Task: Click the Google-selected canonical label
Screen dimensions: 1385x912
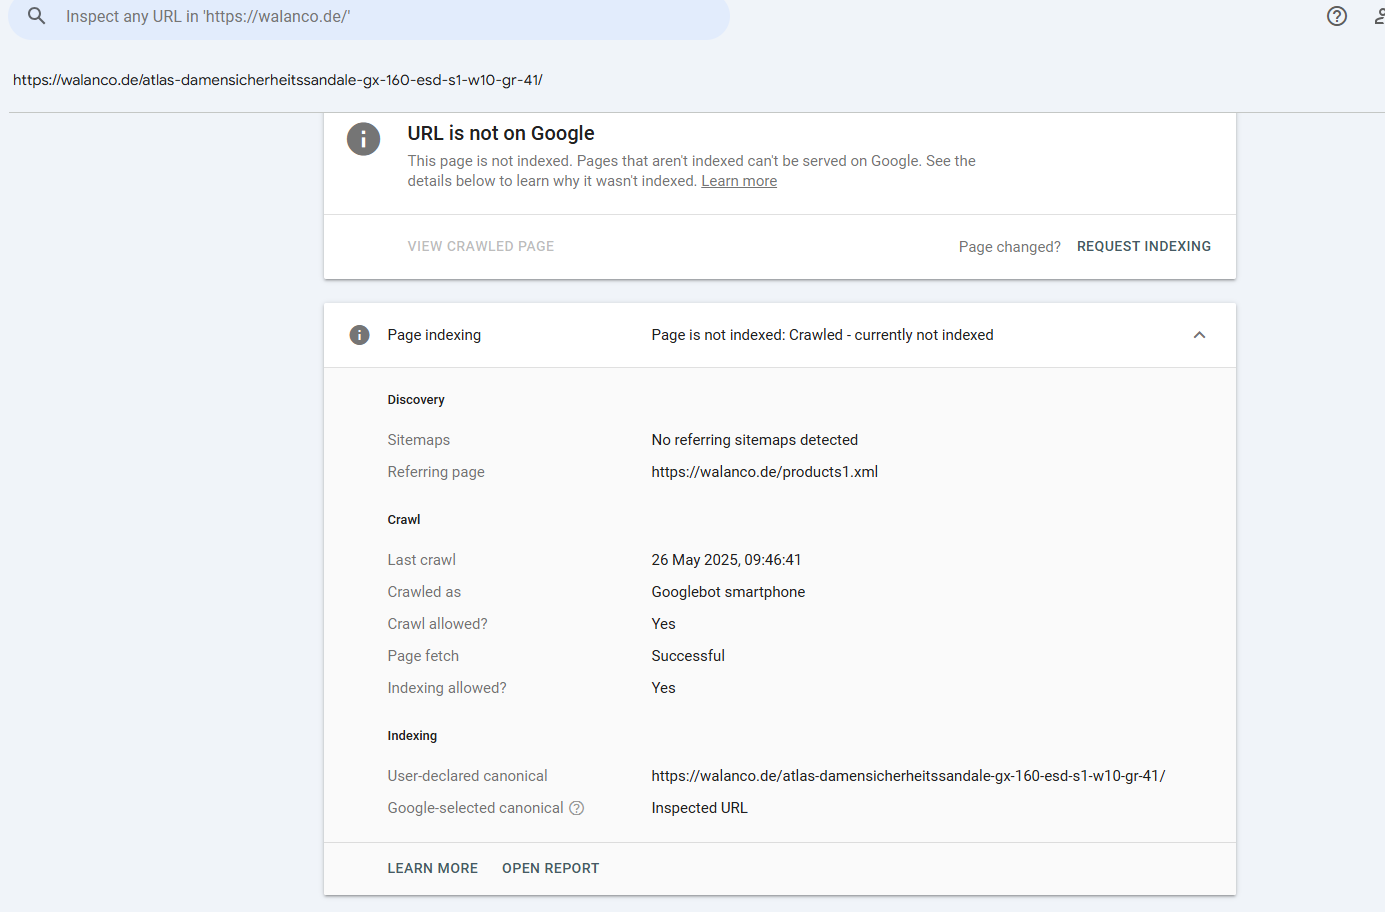Action: click(476, 808)
